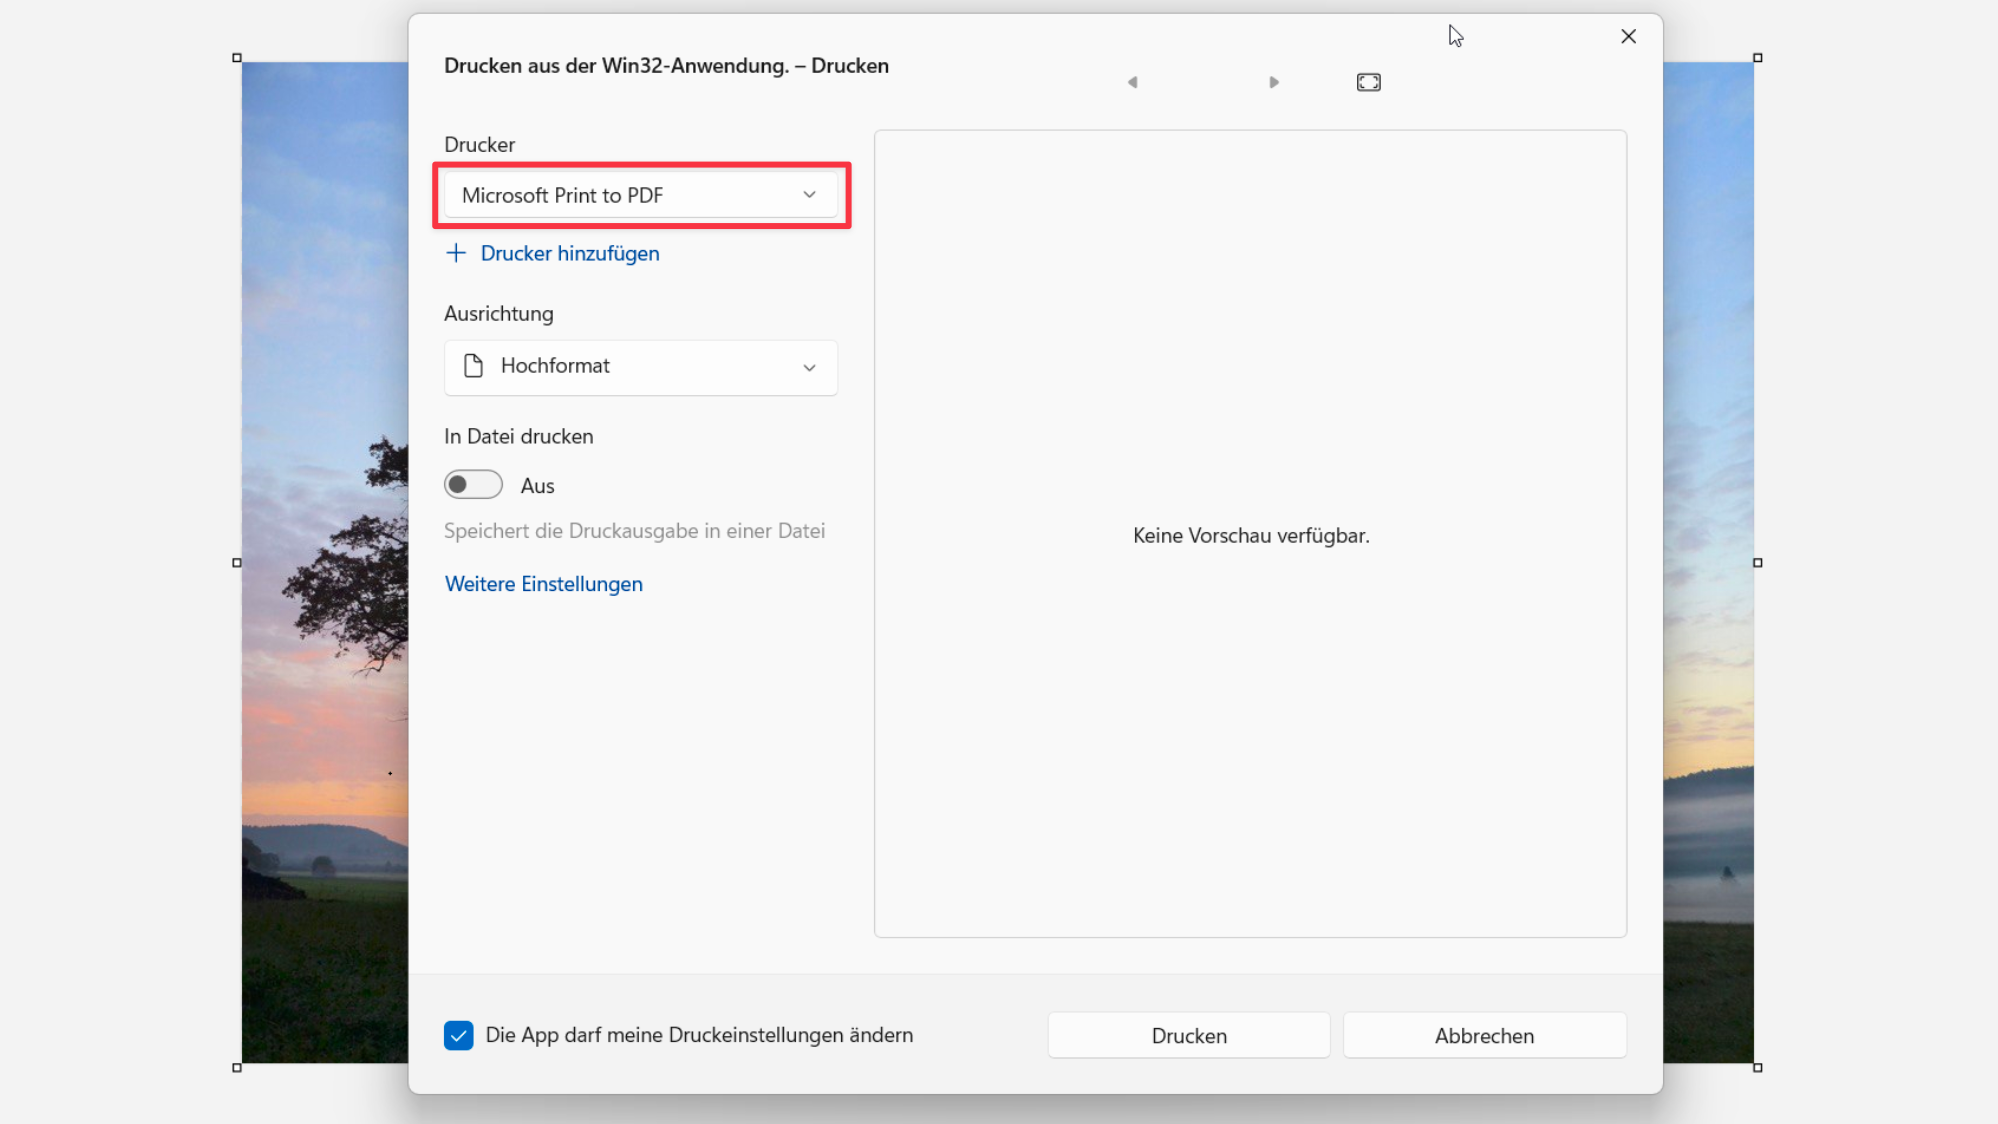Close the Drucken dialog with X
This screenshot has width=1998, height=1124.
click(1628, 37)
